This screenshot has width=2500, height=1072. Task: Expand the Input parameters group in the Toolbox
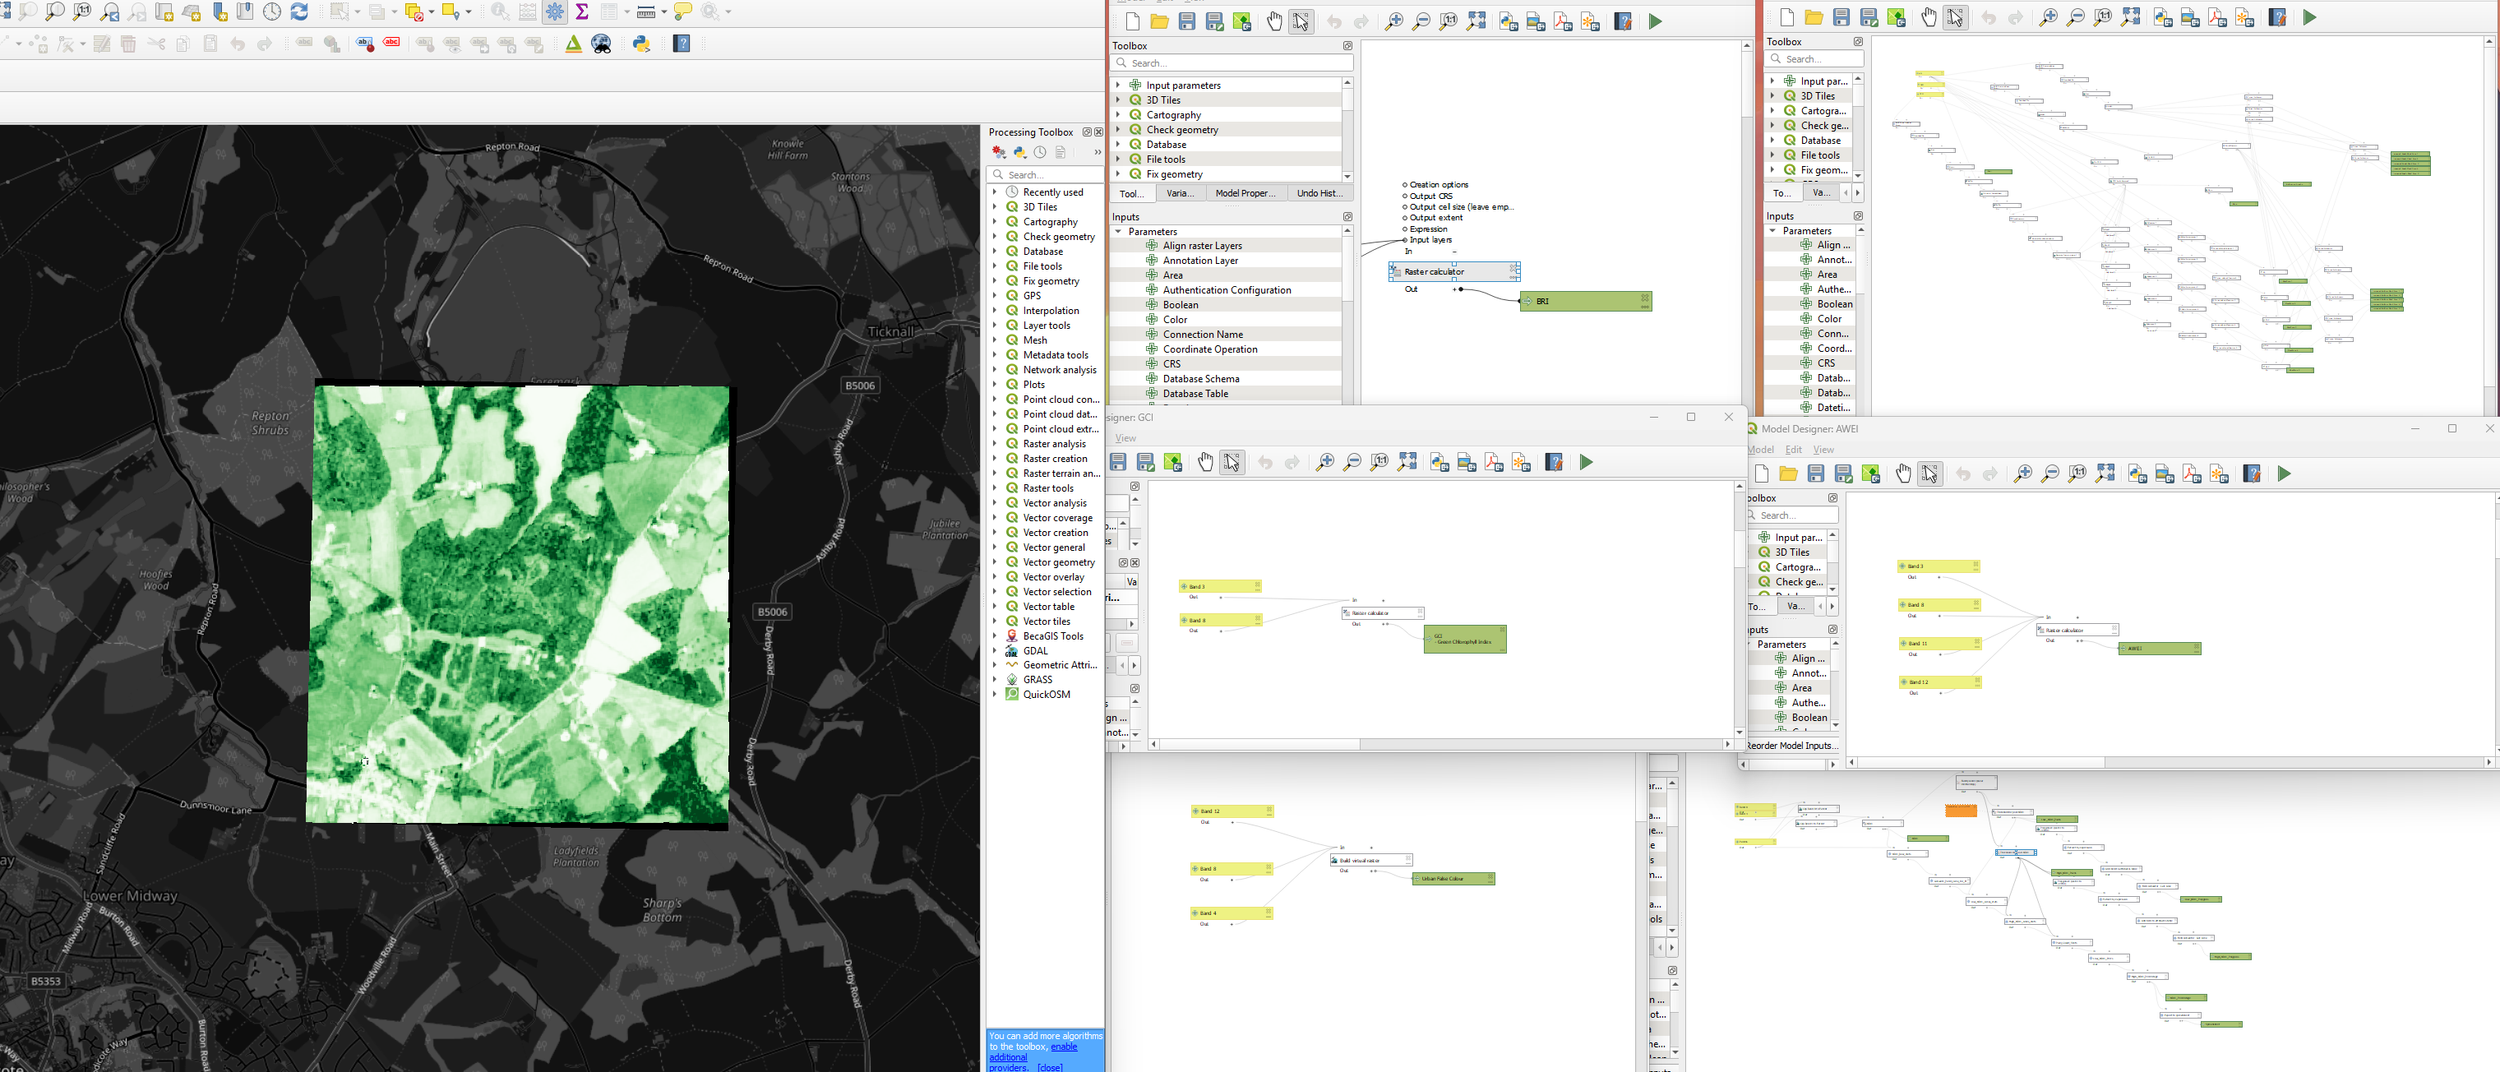click(1118, 85)
